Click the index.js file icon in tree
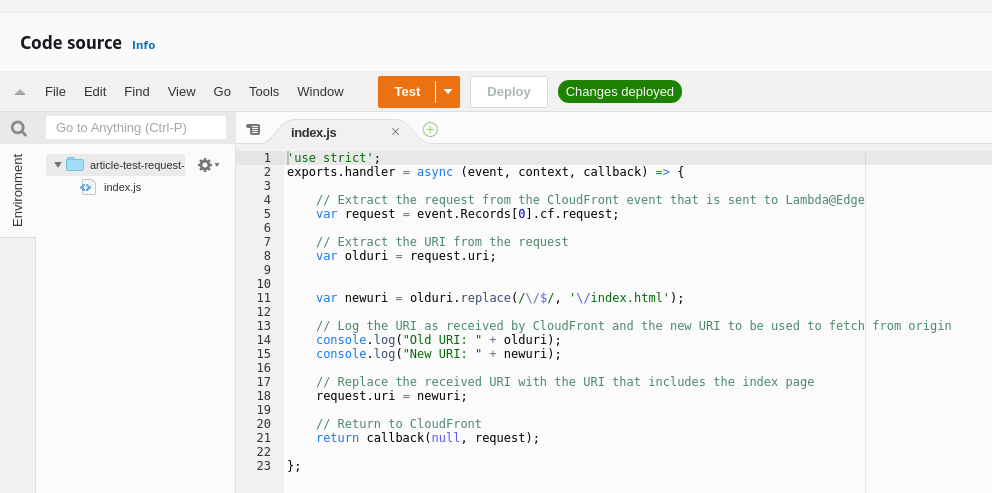The image size is (992, 493). (88, 187)
